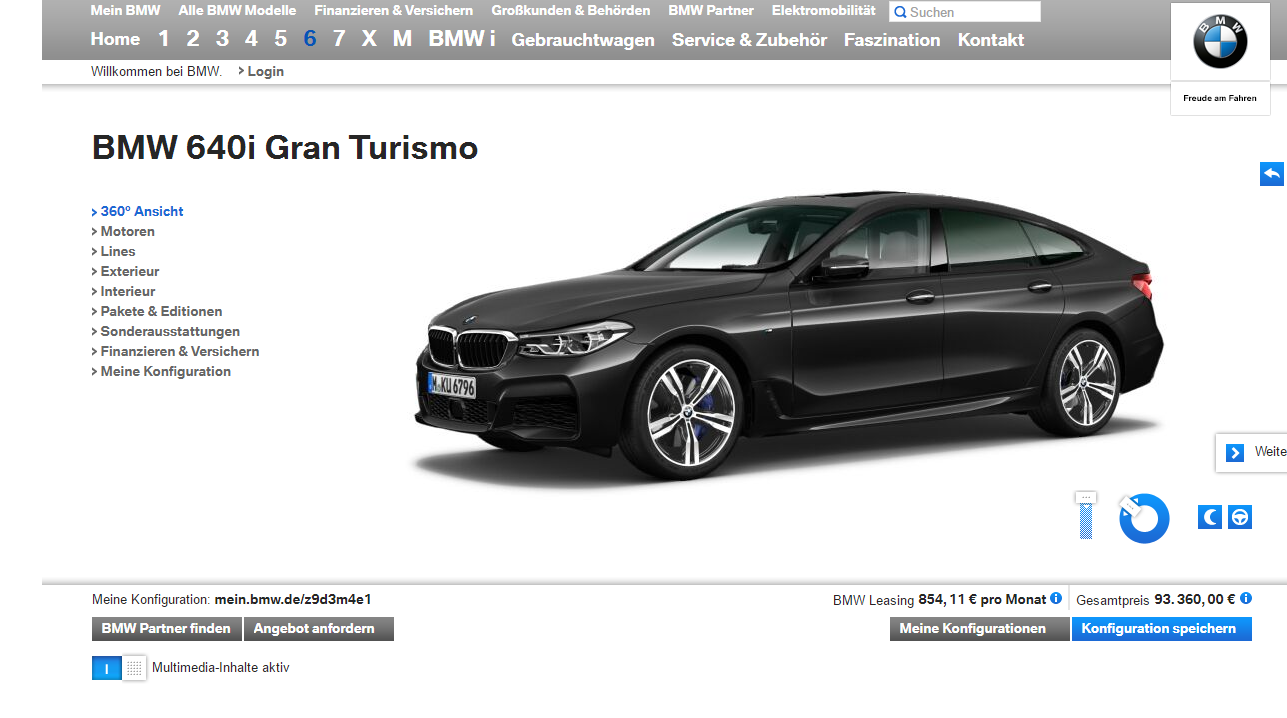Select the 5 series nav item
The width and height of the screenshot is (1287, 718).
(x=281, y=39)
